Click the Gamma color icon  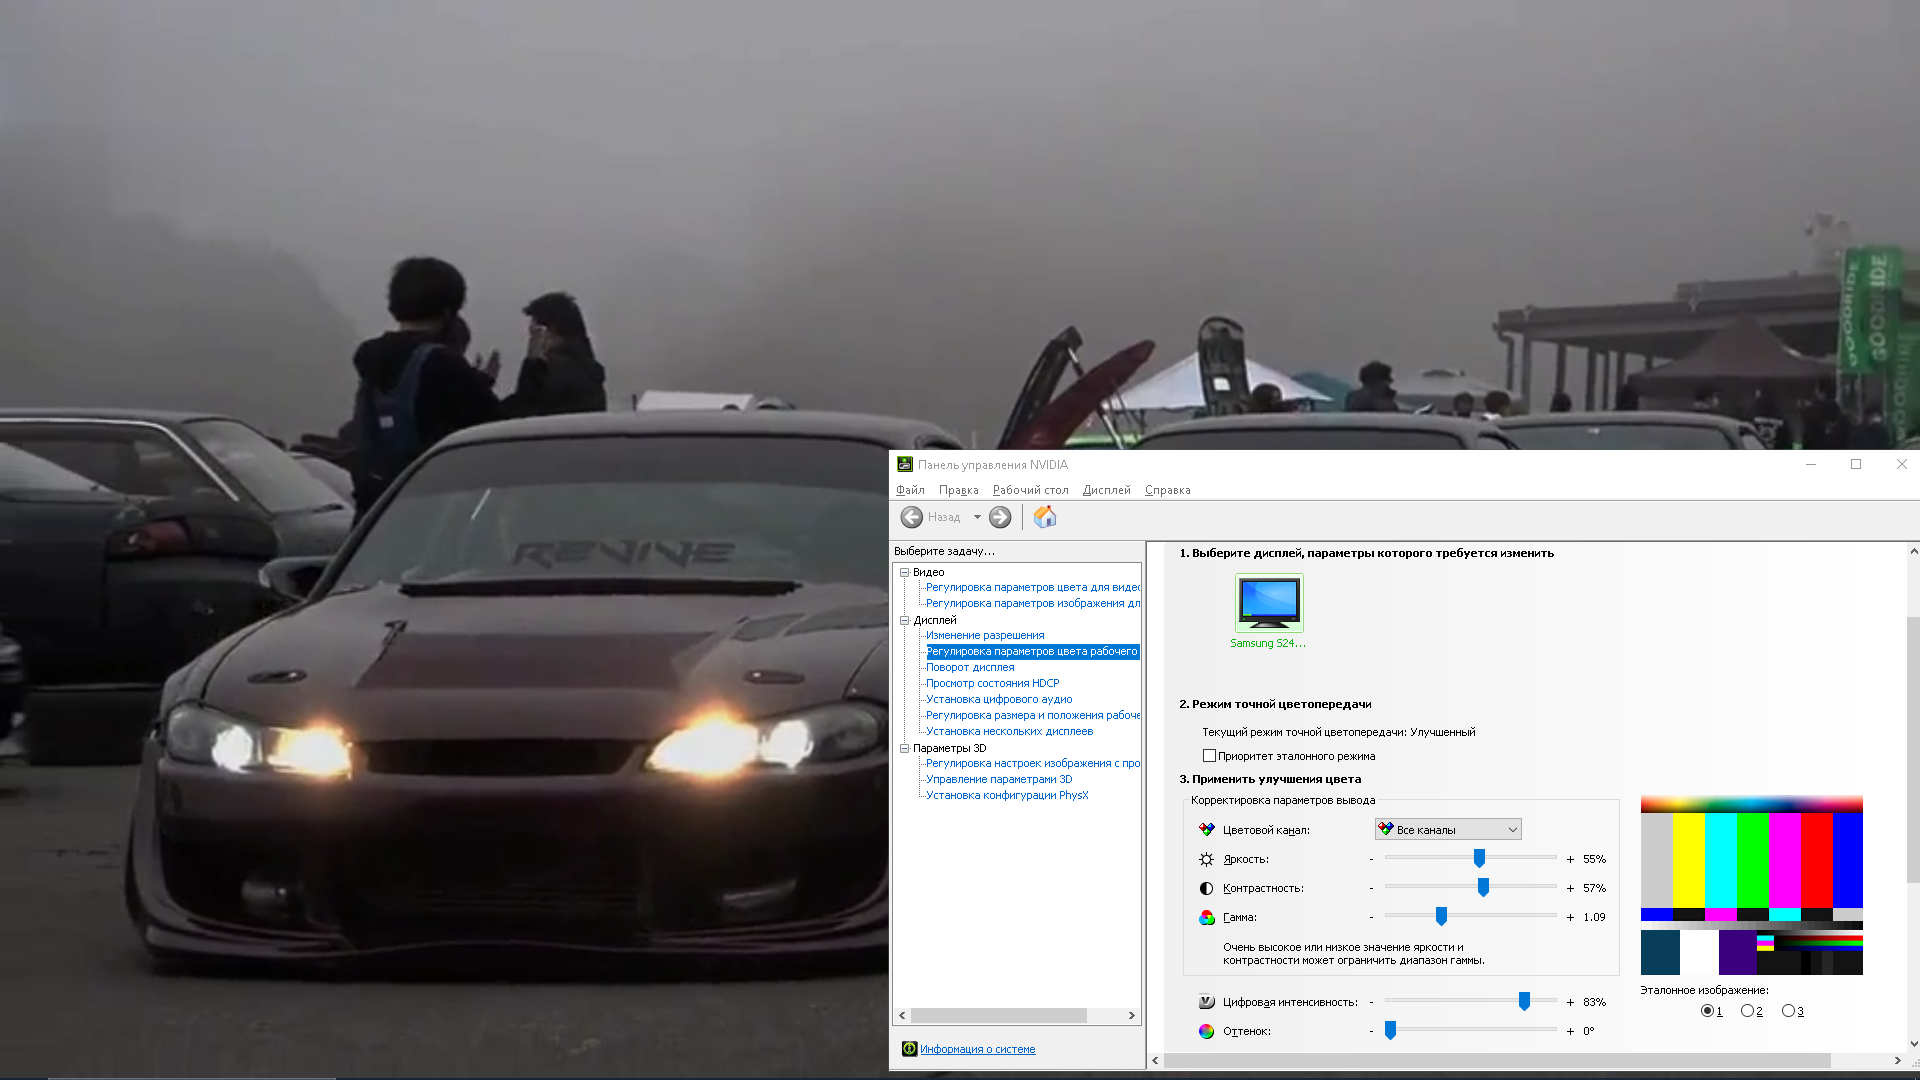[1207, 918]
